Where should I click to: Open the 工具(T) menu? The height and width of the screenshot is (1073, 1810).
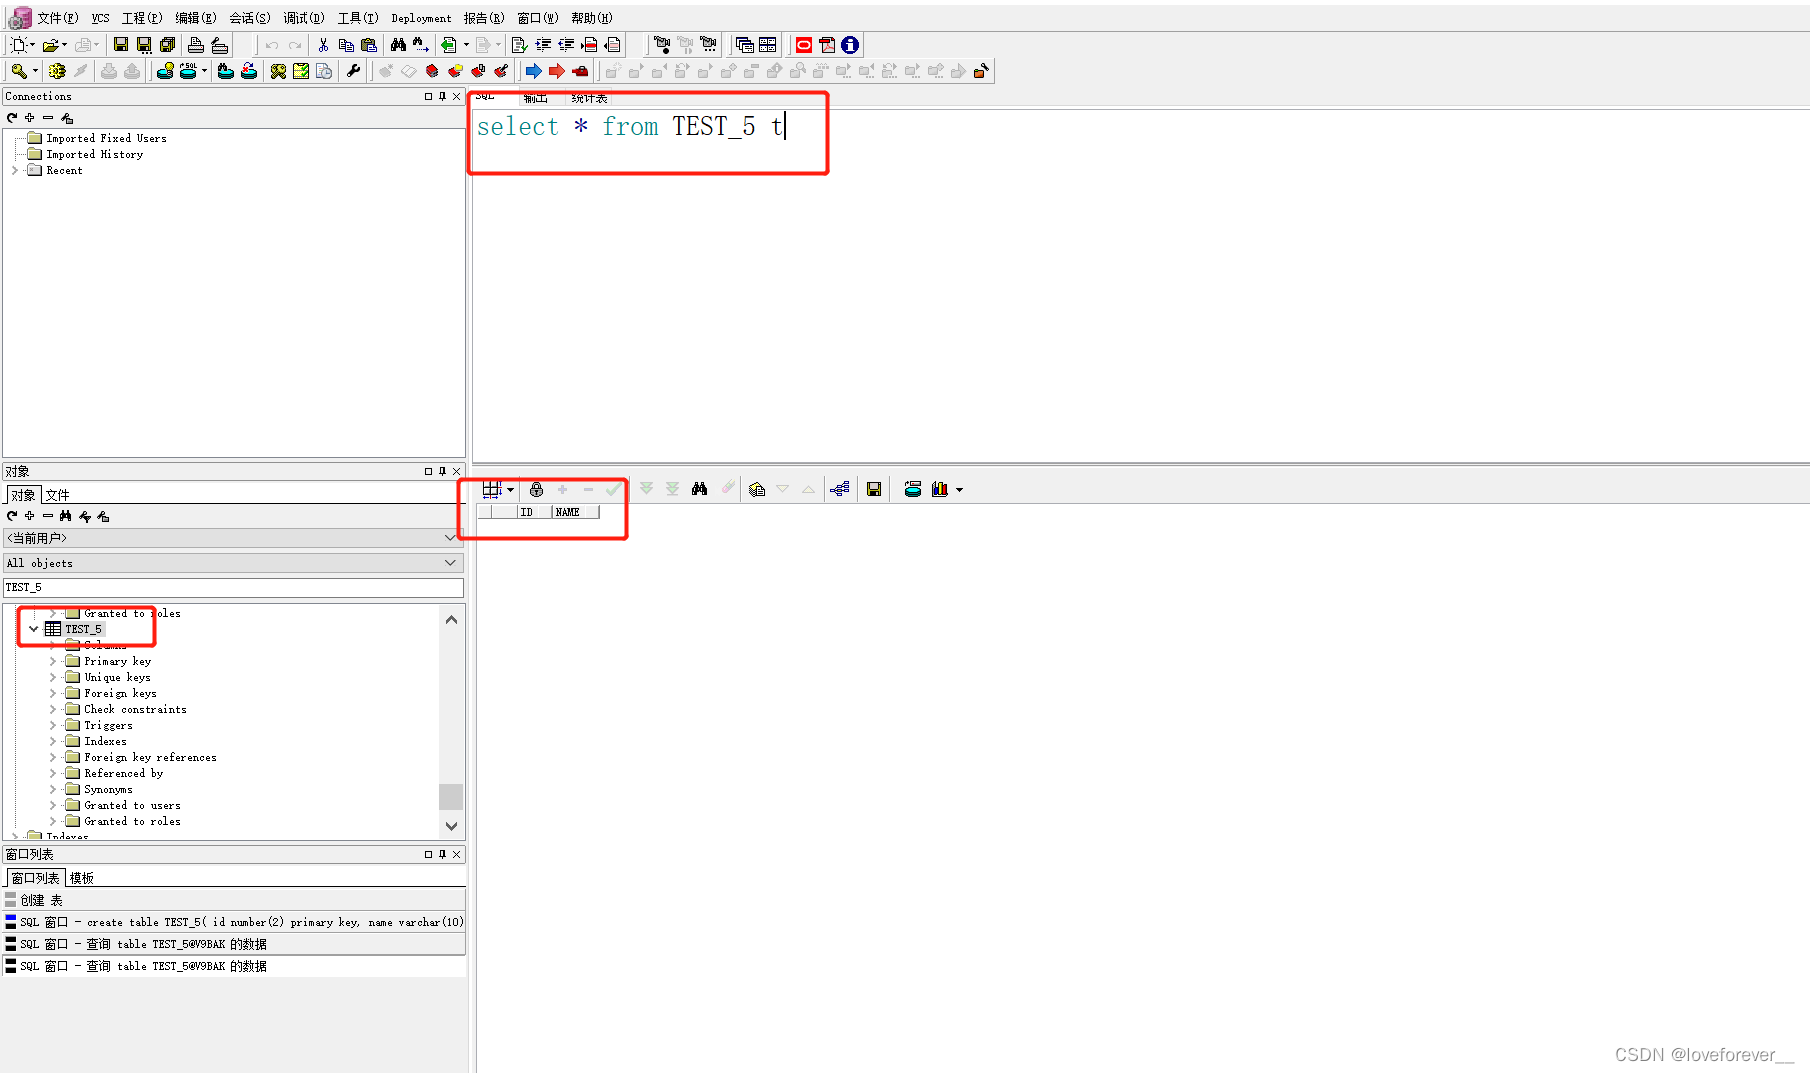point(357,17)
